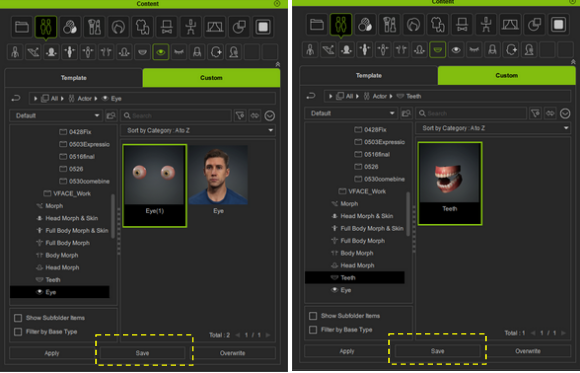Image resolution: width=580 pixels, height=373 pixels.
Task: Collapse toolbar with double chevron in Teeth panel
Action: [x=573, y=62]
